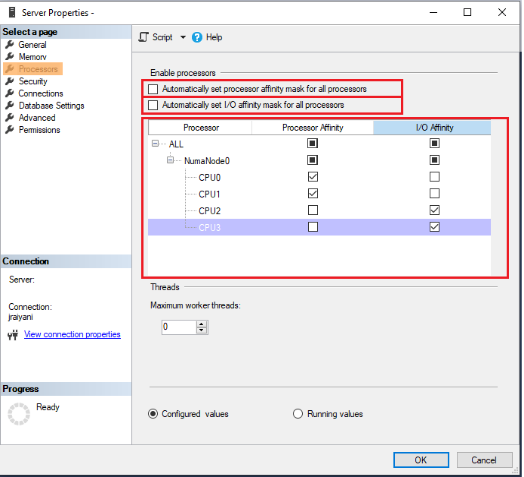Uncheck Processor Affinity for CPU0

(313, 177)
